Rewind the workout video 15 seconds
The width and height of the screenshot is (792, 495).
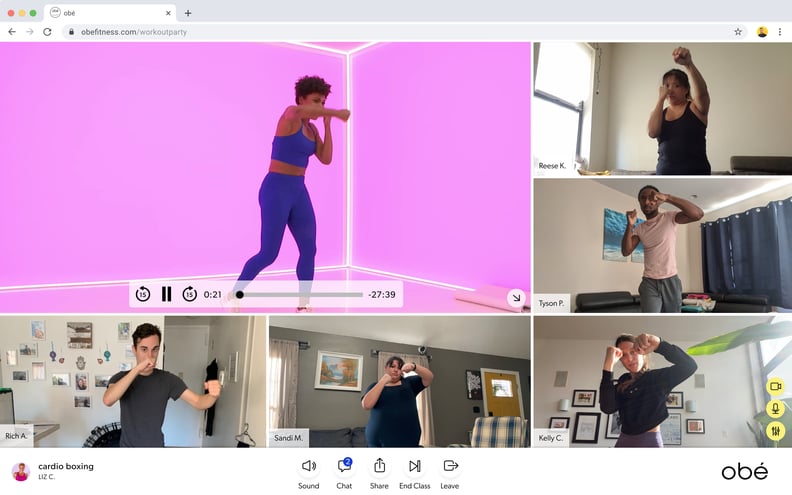(143, 293)
